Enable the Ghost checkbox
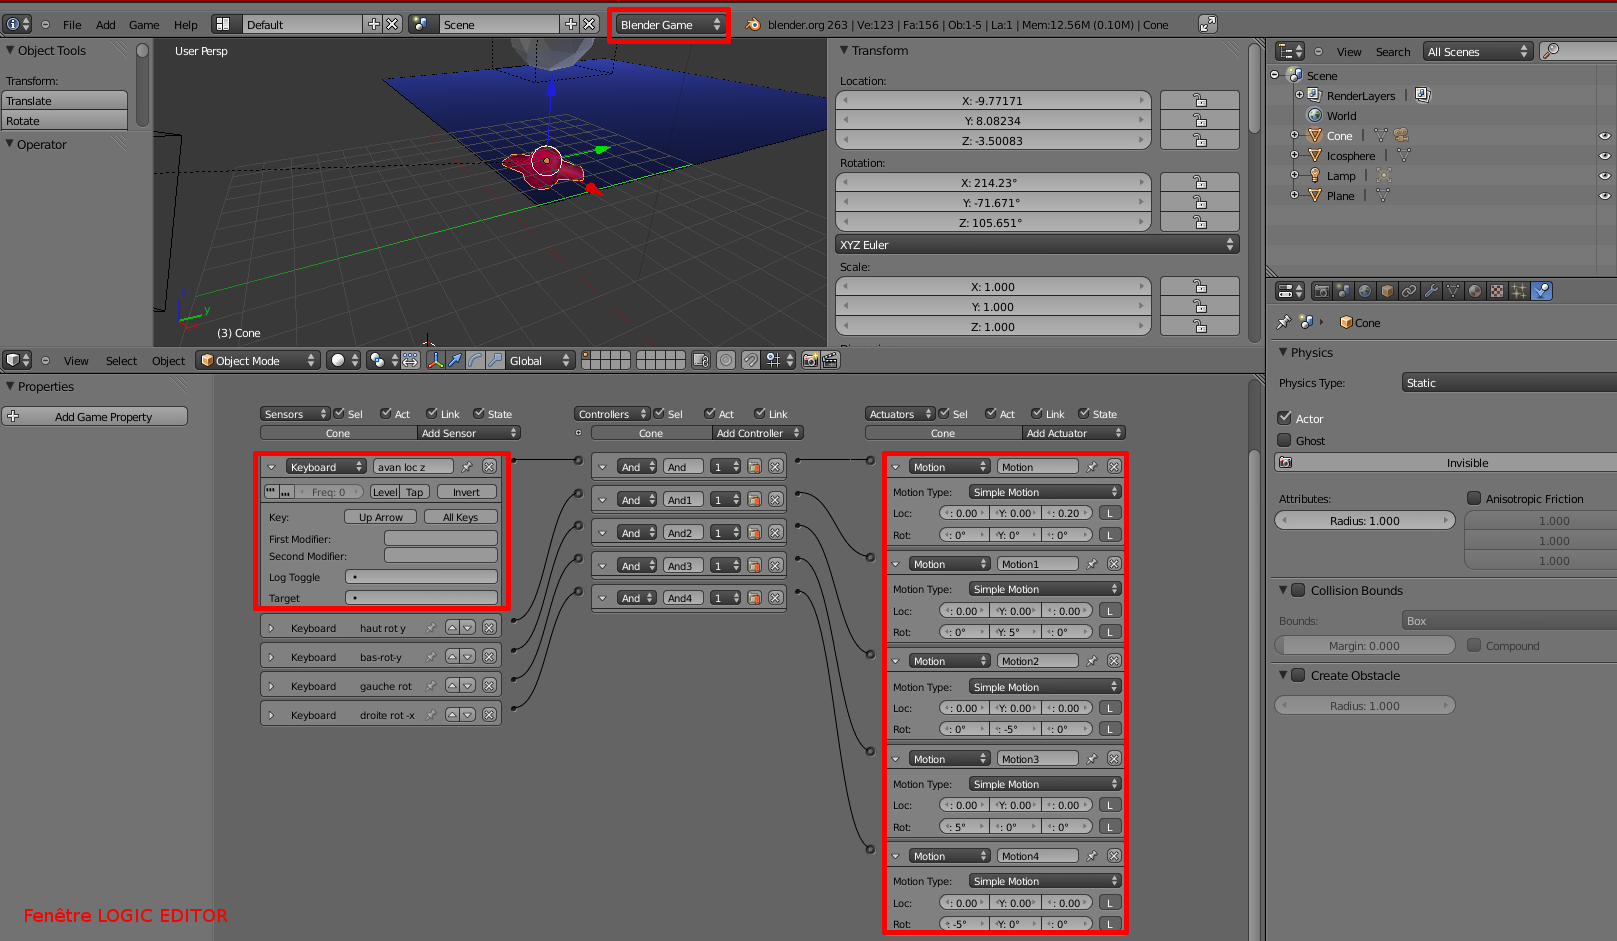This screenshot has width=1617, height=941. click(1285, 440)
